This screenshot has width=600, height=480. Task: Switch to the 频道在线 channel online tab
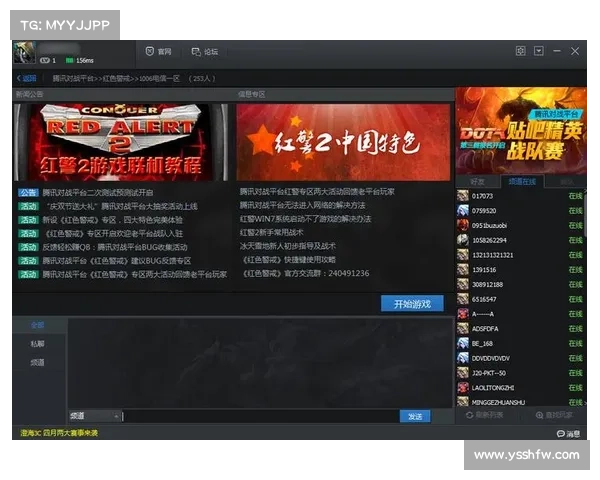[x=522, y=181]
